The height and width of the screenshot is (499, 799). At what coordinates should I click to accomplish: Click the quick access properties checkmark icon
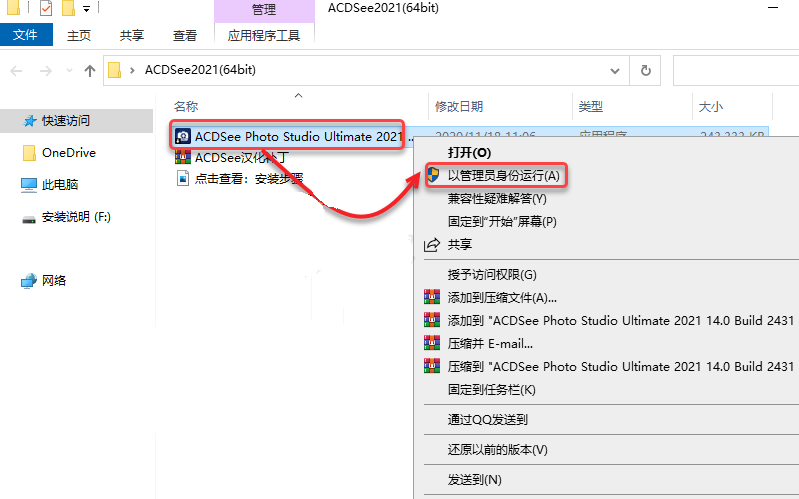click(45, 8)
